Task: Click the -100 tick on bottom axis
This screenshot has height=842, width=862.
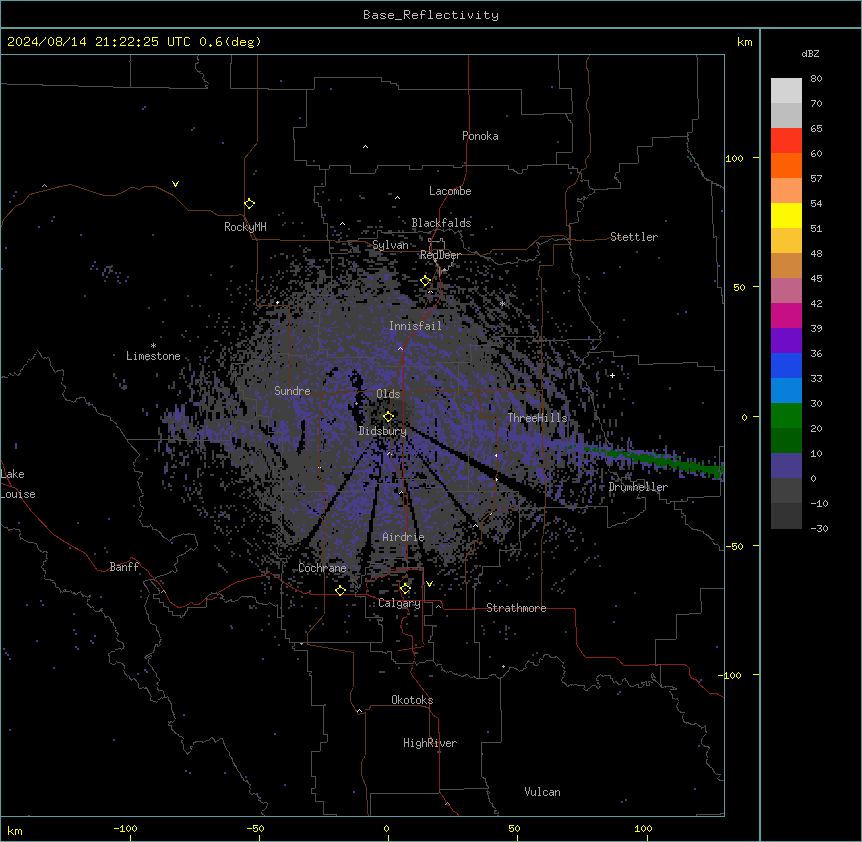Action: pyautogui.click(x=125, y=828)
